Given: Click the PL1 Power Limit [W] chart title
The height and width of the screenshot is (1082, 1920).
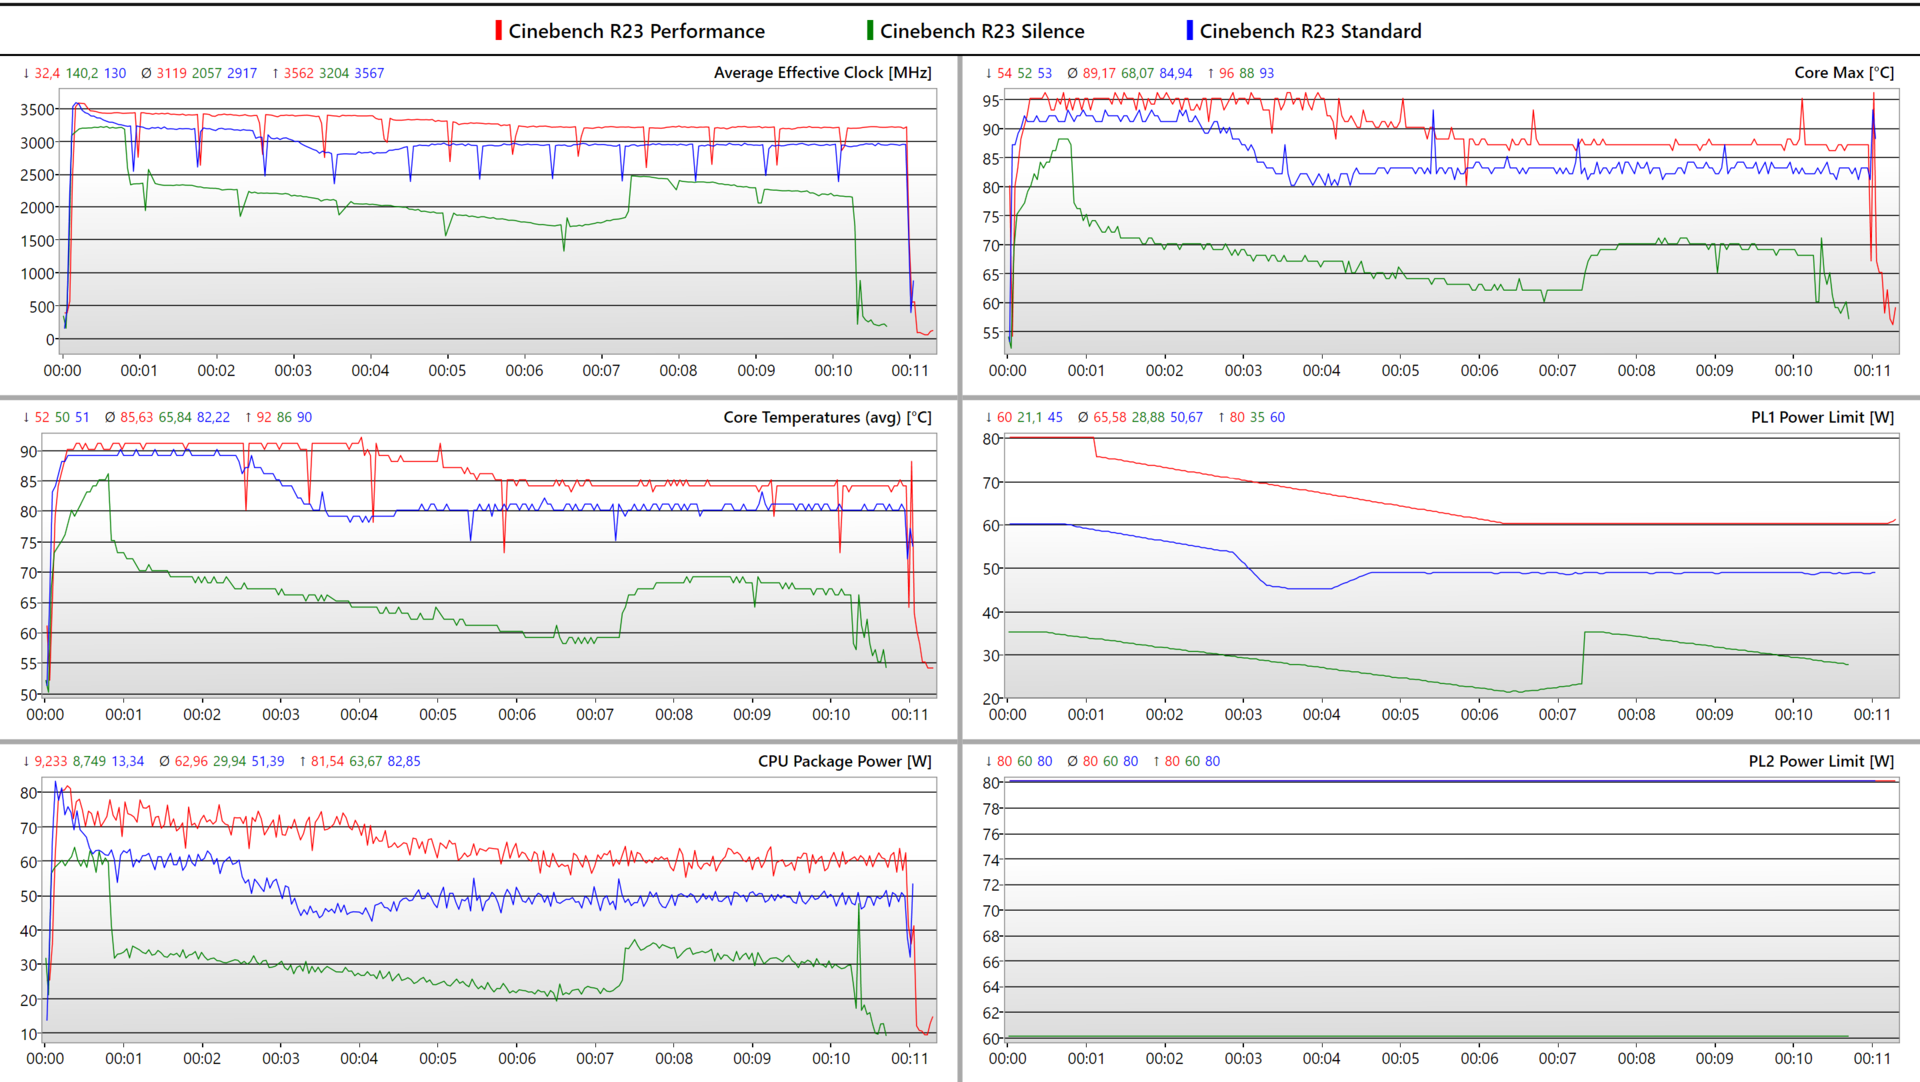Looking at the screenshot, I should (1822, 417).
